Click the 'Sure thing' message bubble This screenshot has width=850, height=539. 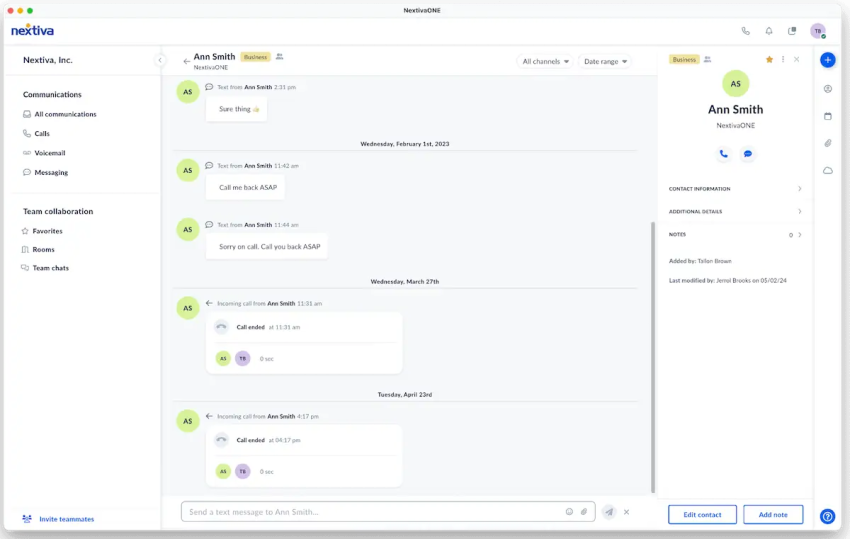coord(236,109)
